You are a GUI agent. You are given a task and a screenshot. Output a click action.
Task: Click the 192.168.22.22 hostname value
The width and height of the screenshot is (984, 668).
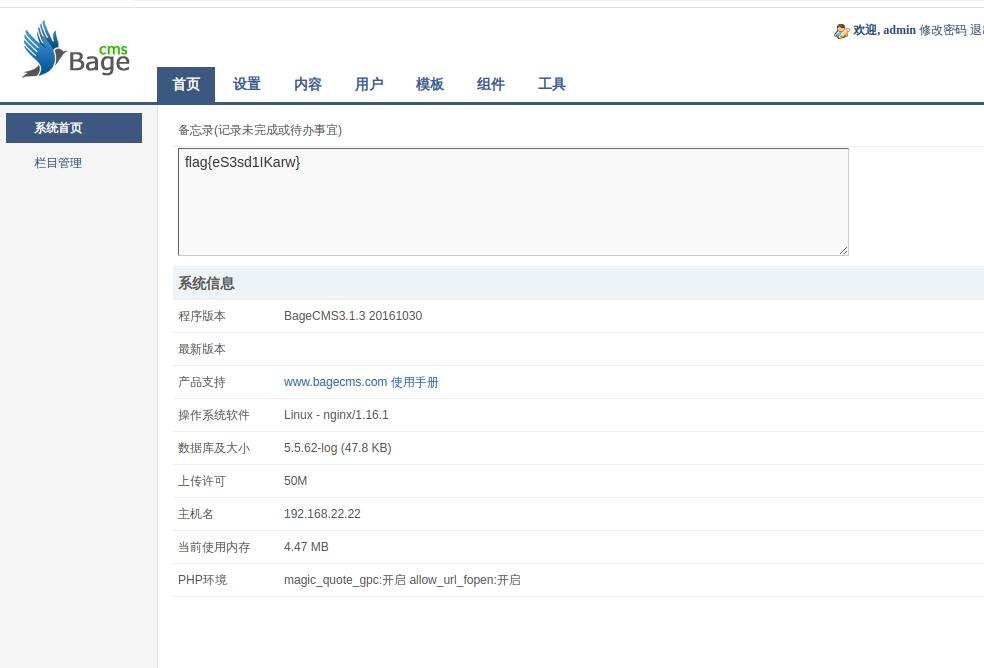click(x=322, y=514)
